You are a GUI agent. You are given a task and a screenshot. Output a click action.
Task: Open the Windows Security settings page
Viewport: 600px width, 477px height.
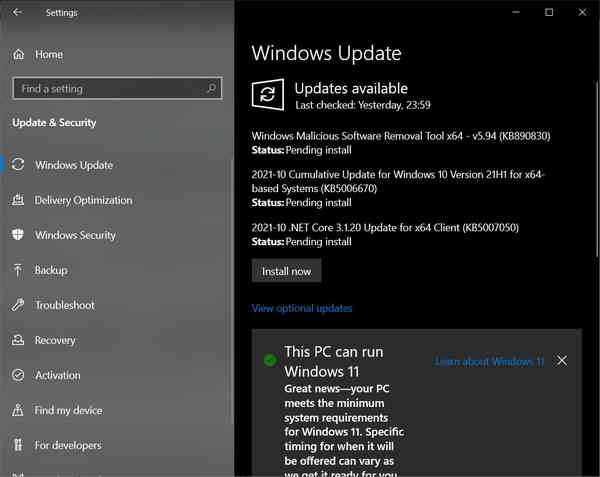tap(75, 235)
